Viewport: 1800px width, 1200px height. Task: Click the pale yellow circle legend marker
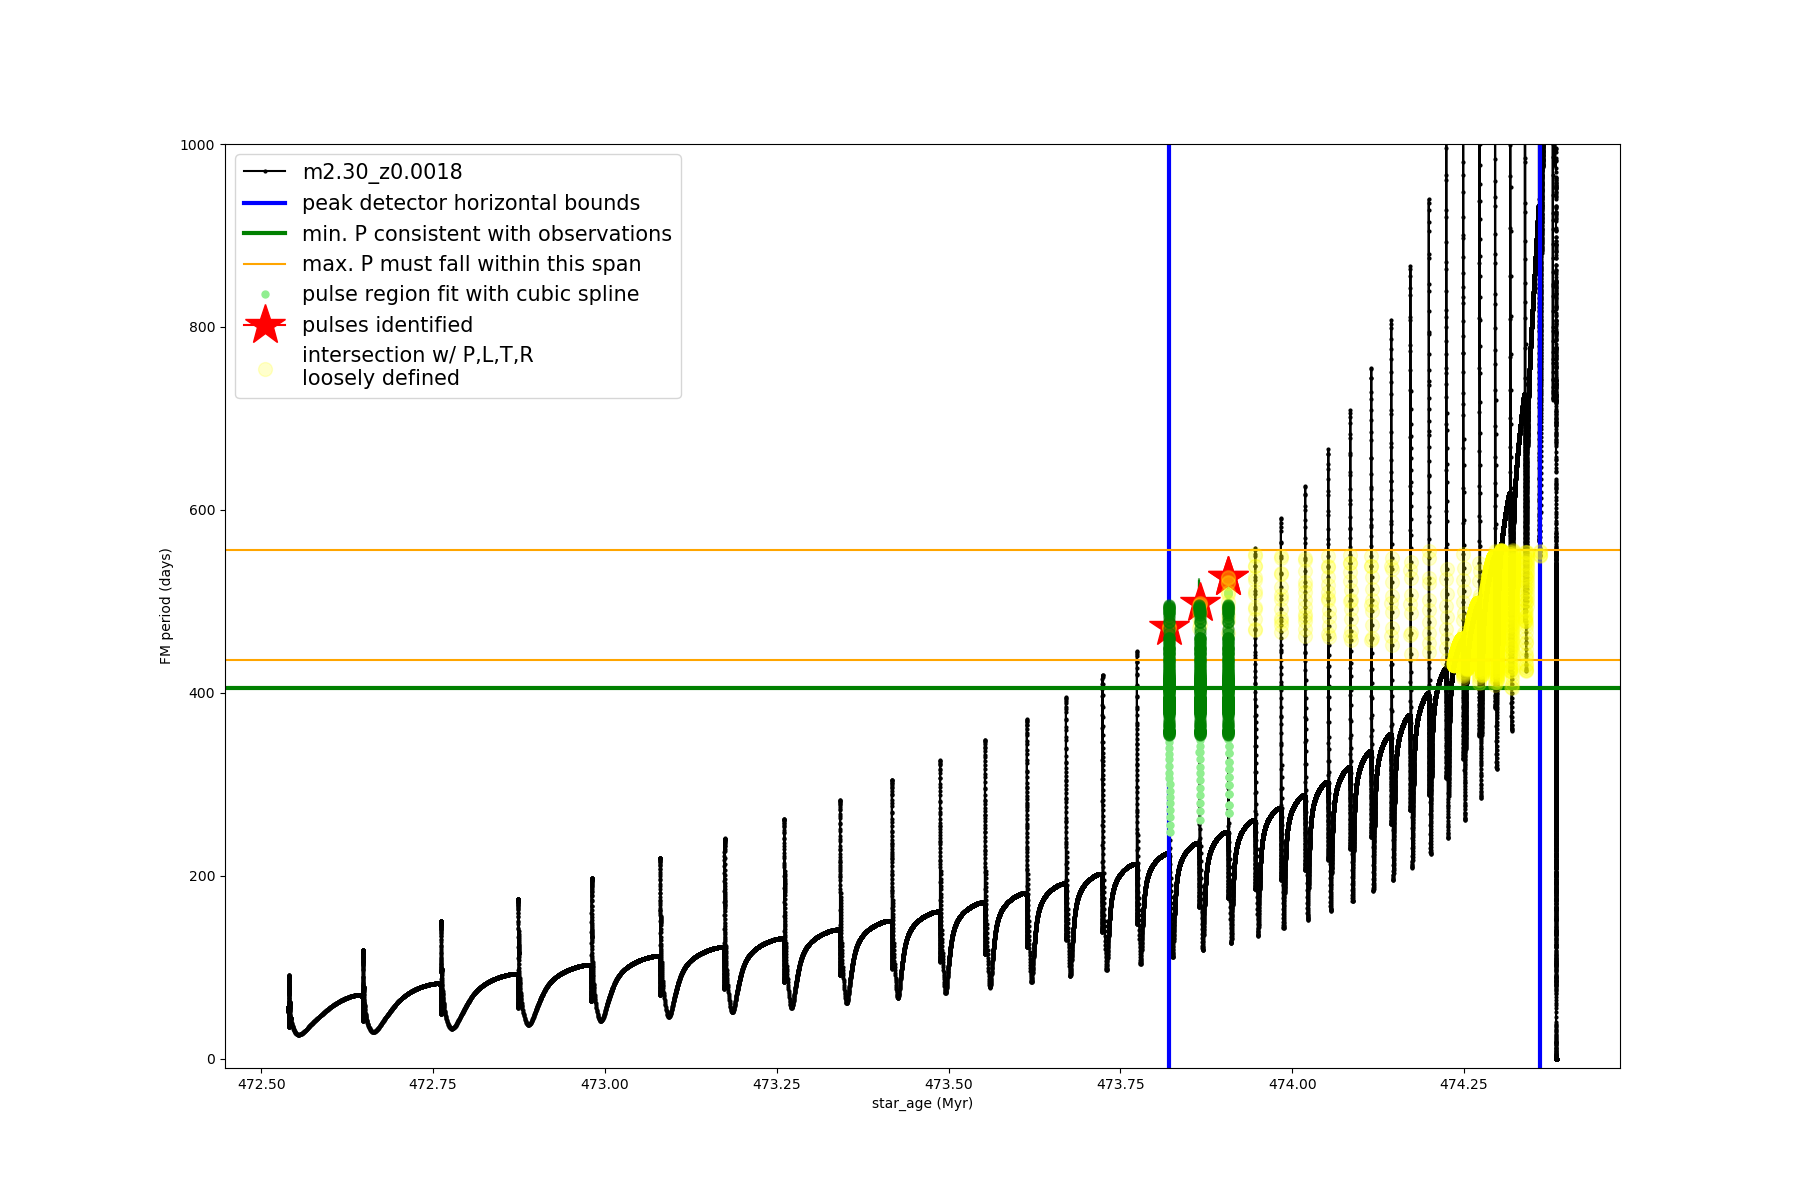pos(265,369)
